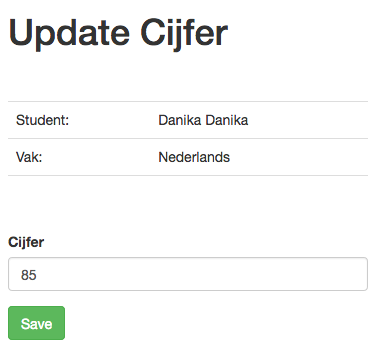Place cursor on the value 85
Viewport: 392px width, 360px height.
click(x=29, y=275)
